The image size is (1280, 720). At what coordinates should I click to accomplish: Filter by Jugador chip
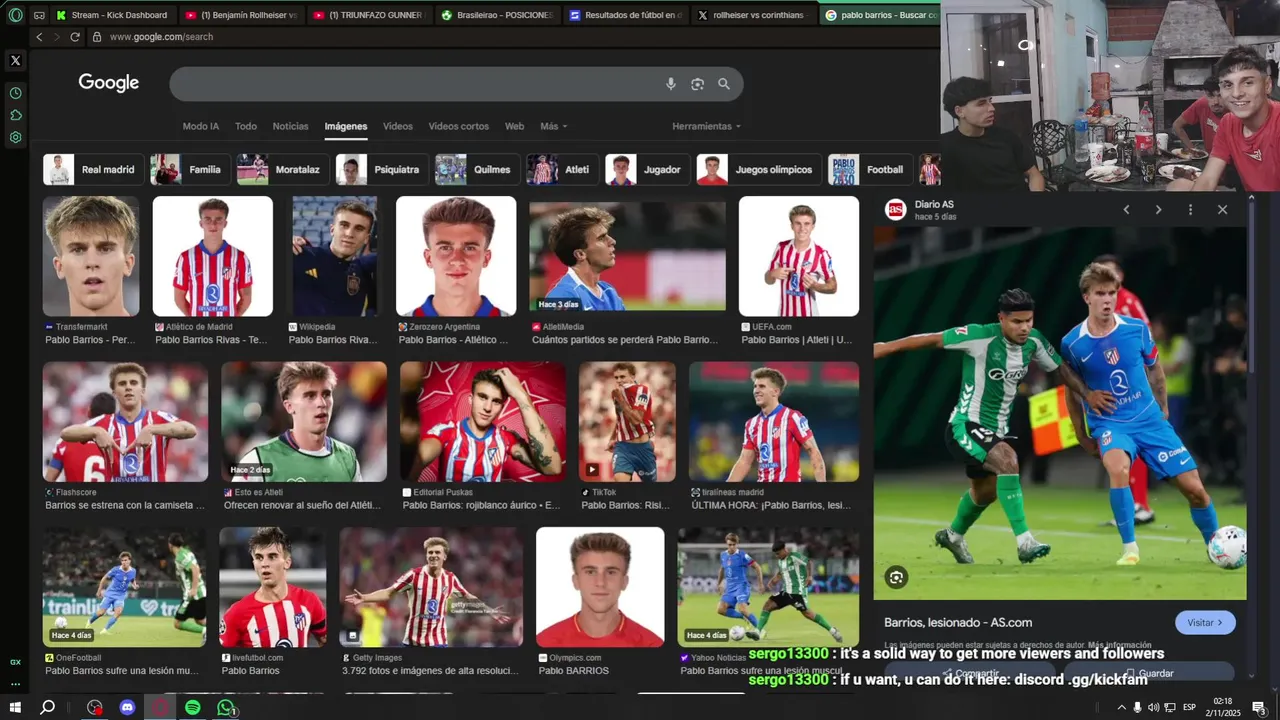coord(647,170)
